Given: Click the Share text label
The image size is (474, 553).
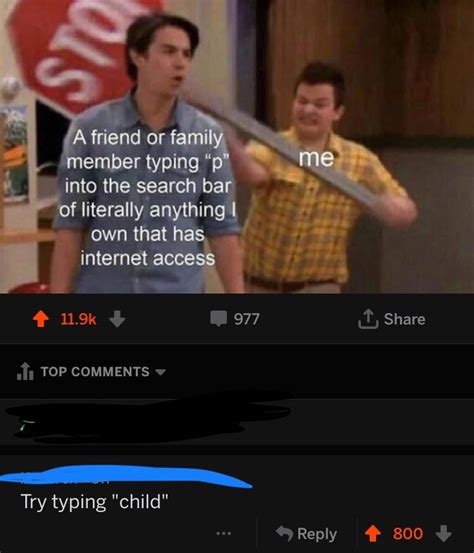Looking at the screenshot, I should tap(405, 319).
